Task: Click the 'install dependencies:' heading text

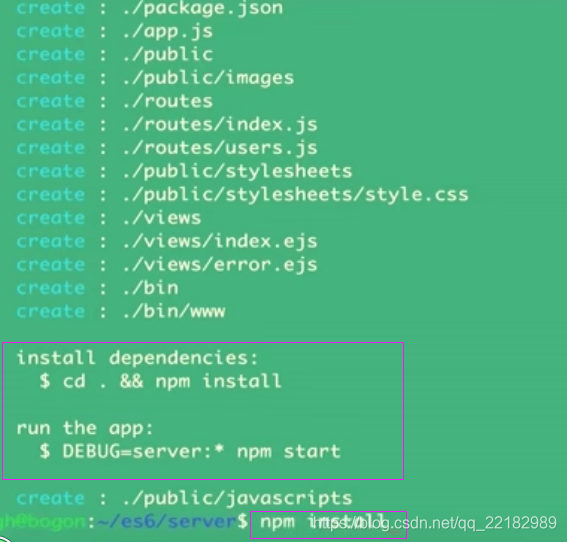Action: point(137,358)
